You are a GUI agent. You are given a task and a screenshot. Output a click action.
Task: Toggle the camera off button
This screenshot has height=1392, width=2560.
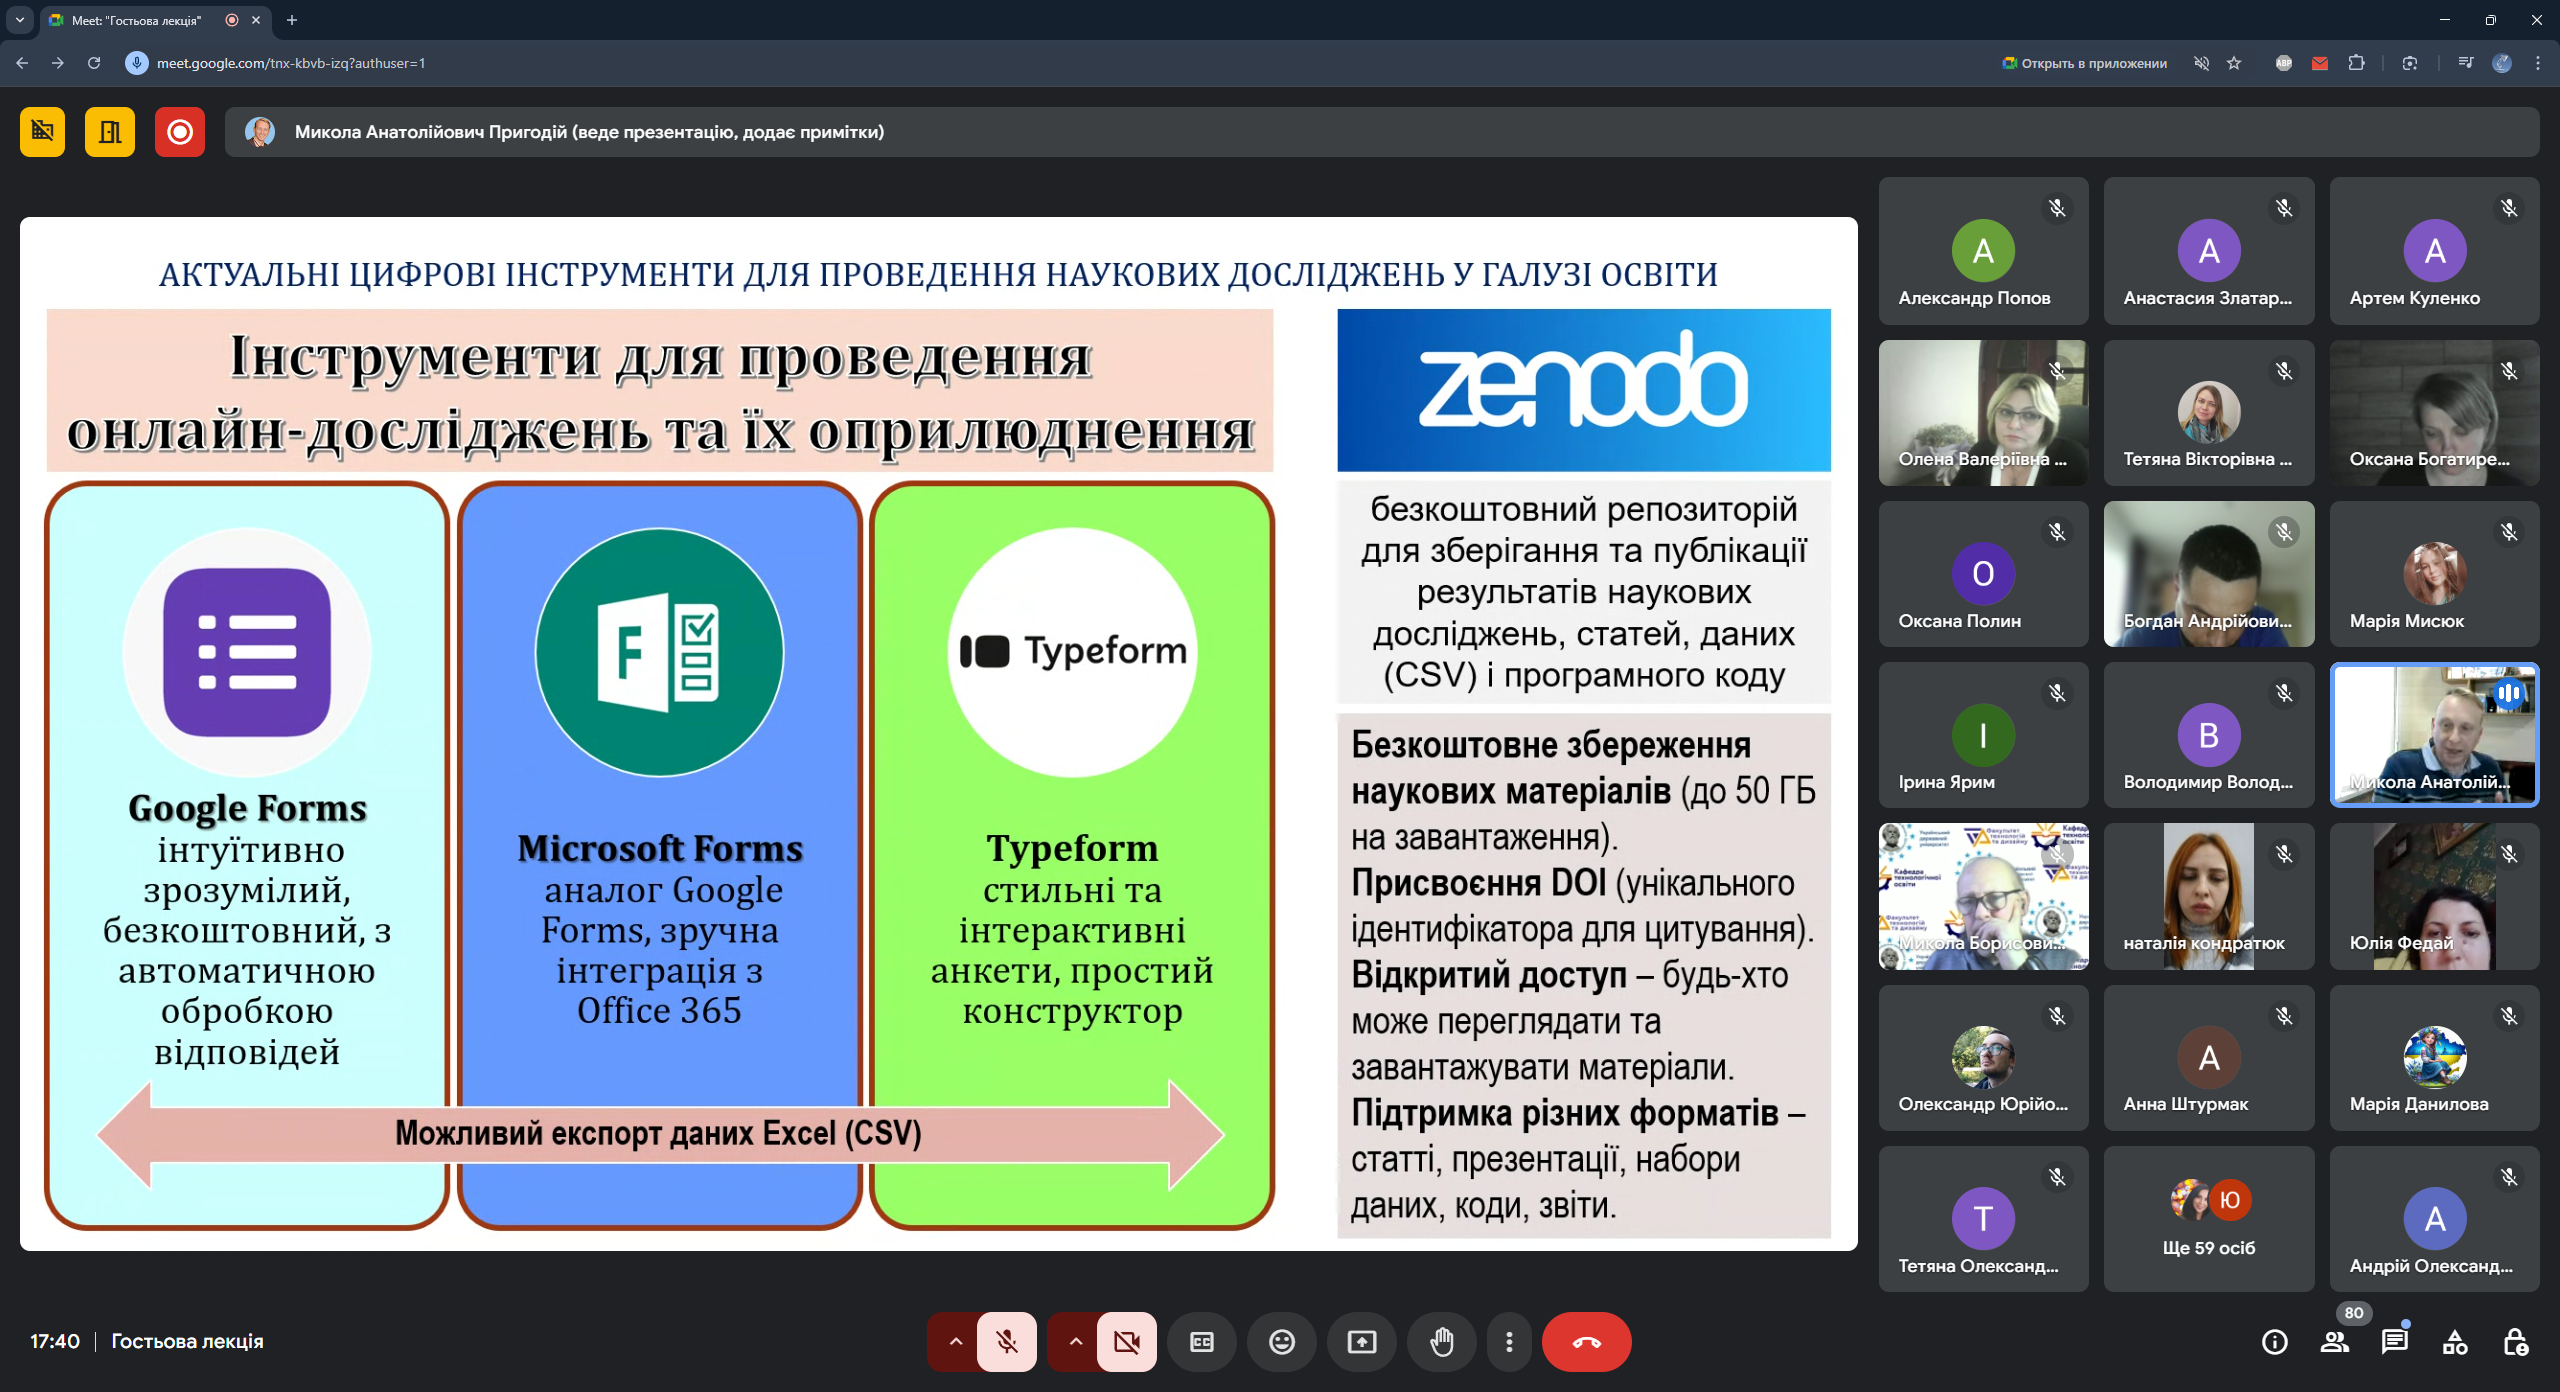pyautogui.click(x=1127, y=1342)
